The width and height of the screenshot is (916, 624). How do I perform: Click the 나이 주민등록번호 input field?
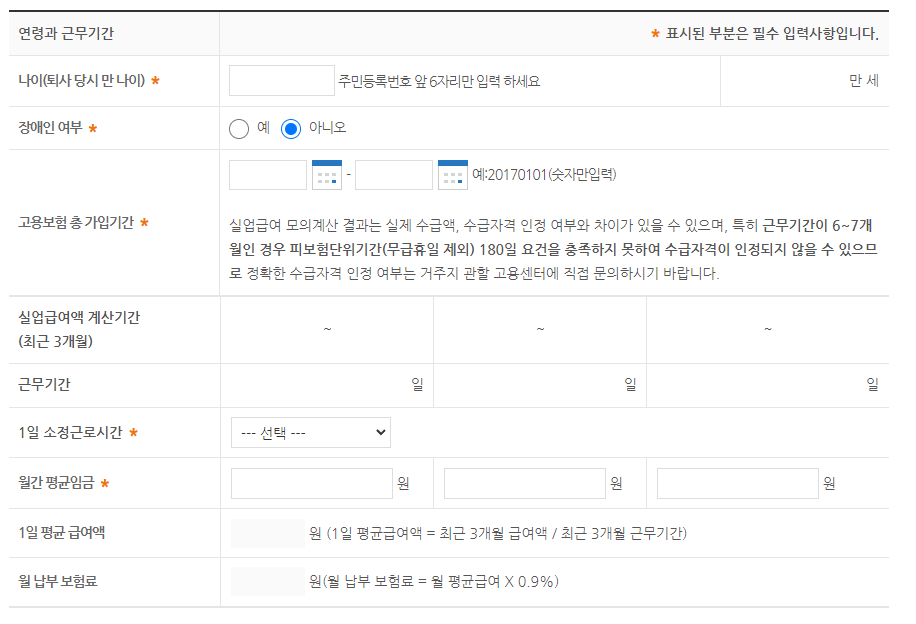282,81
